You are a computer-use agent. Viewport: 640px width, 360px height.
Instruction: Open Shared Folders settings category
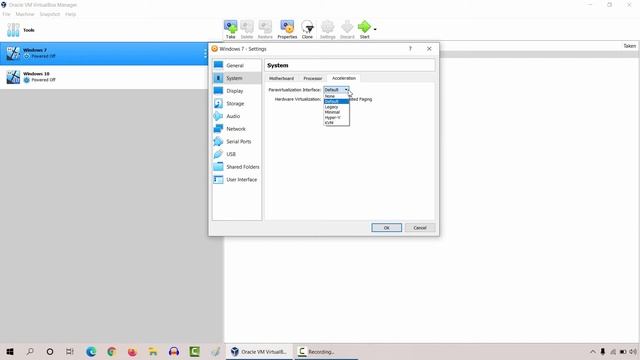[237, 167]
